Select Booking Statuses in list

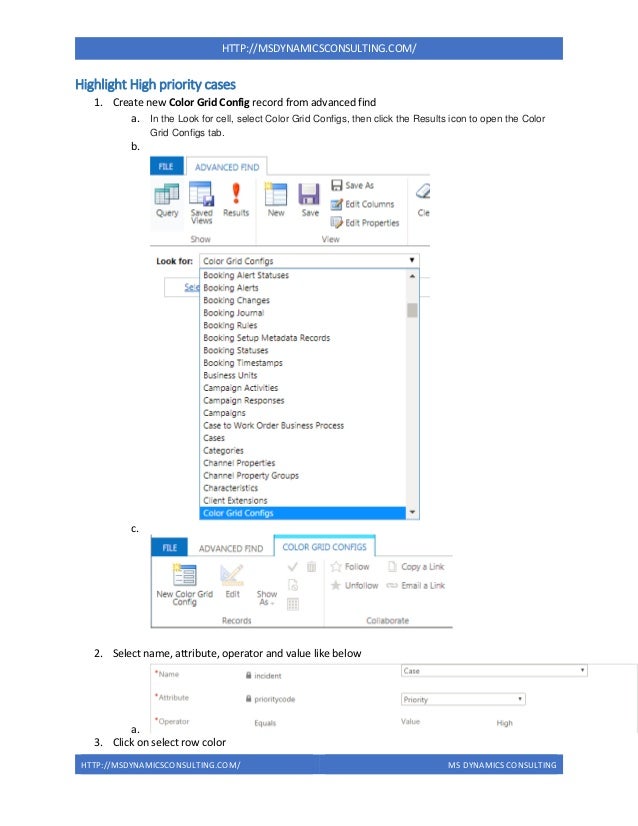[235, 350]
